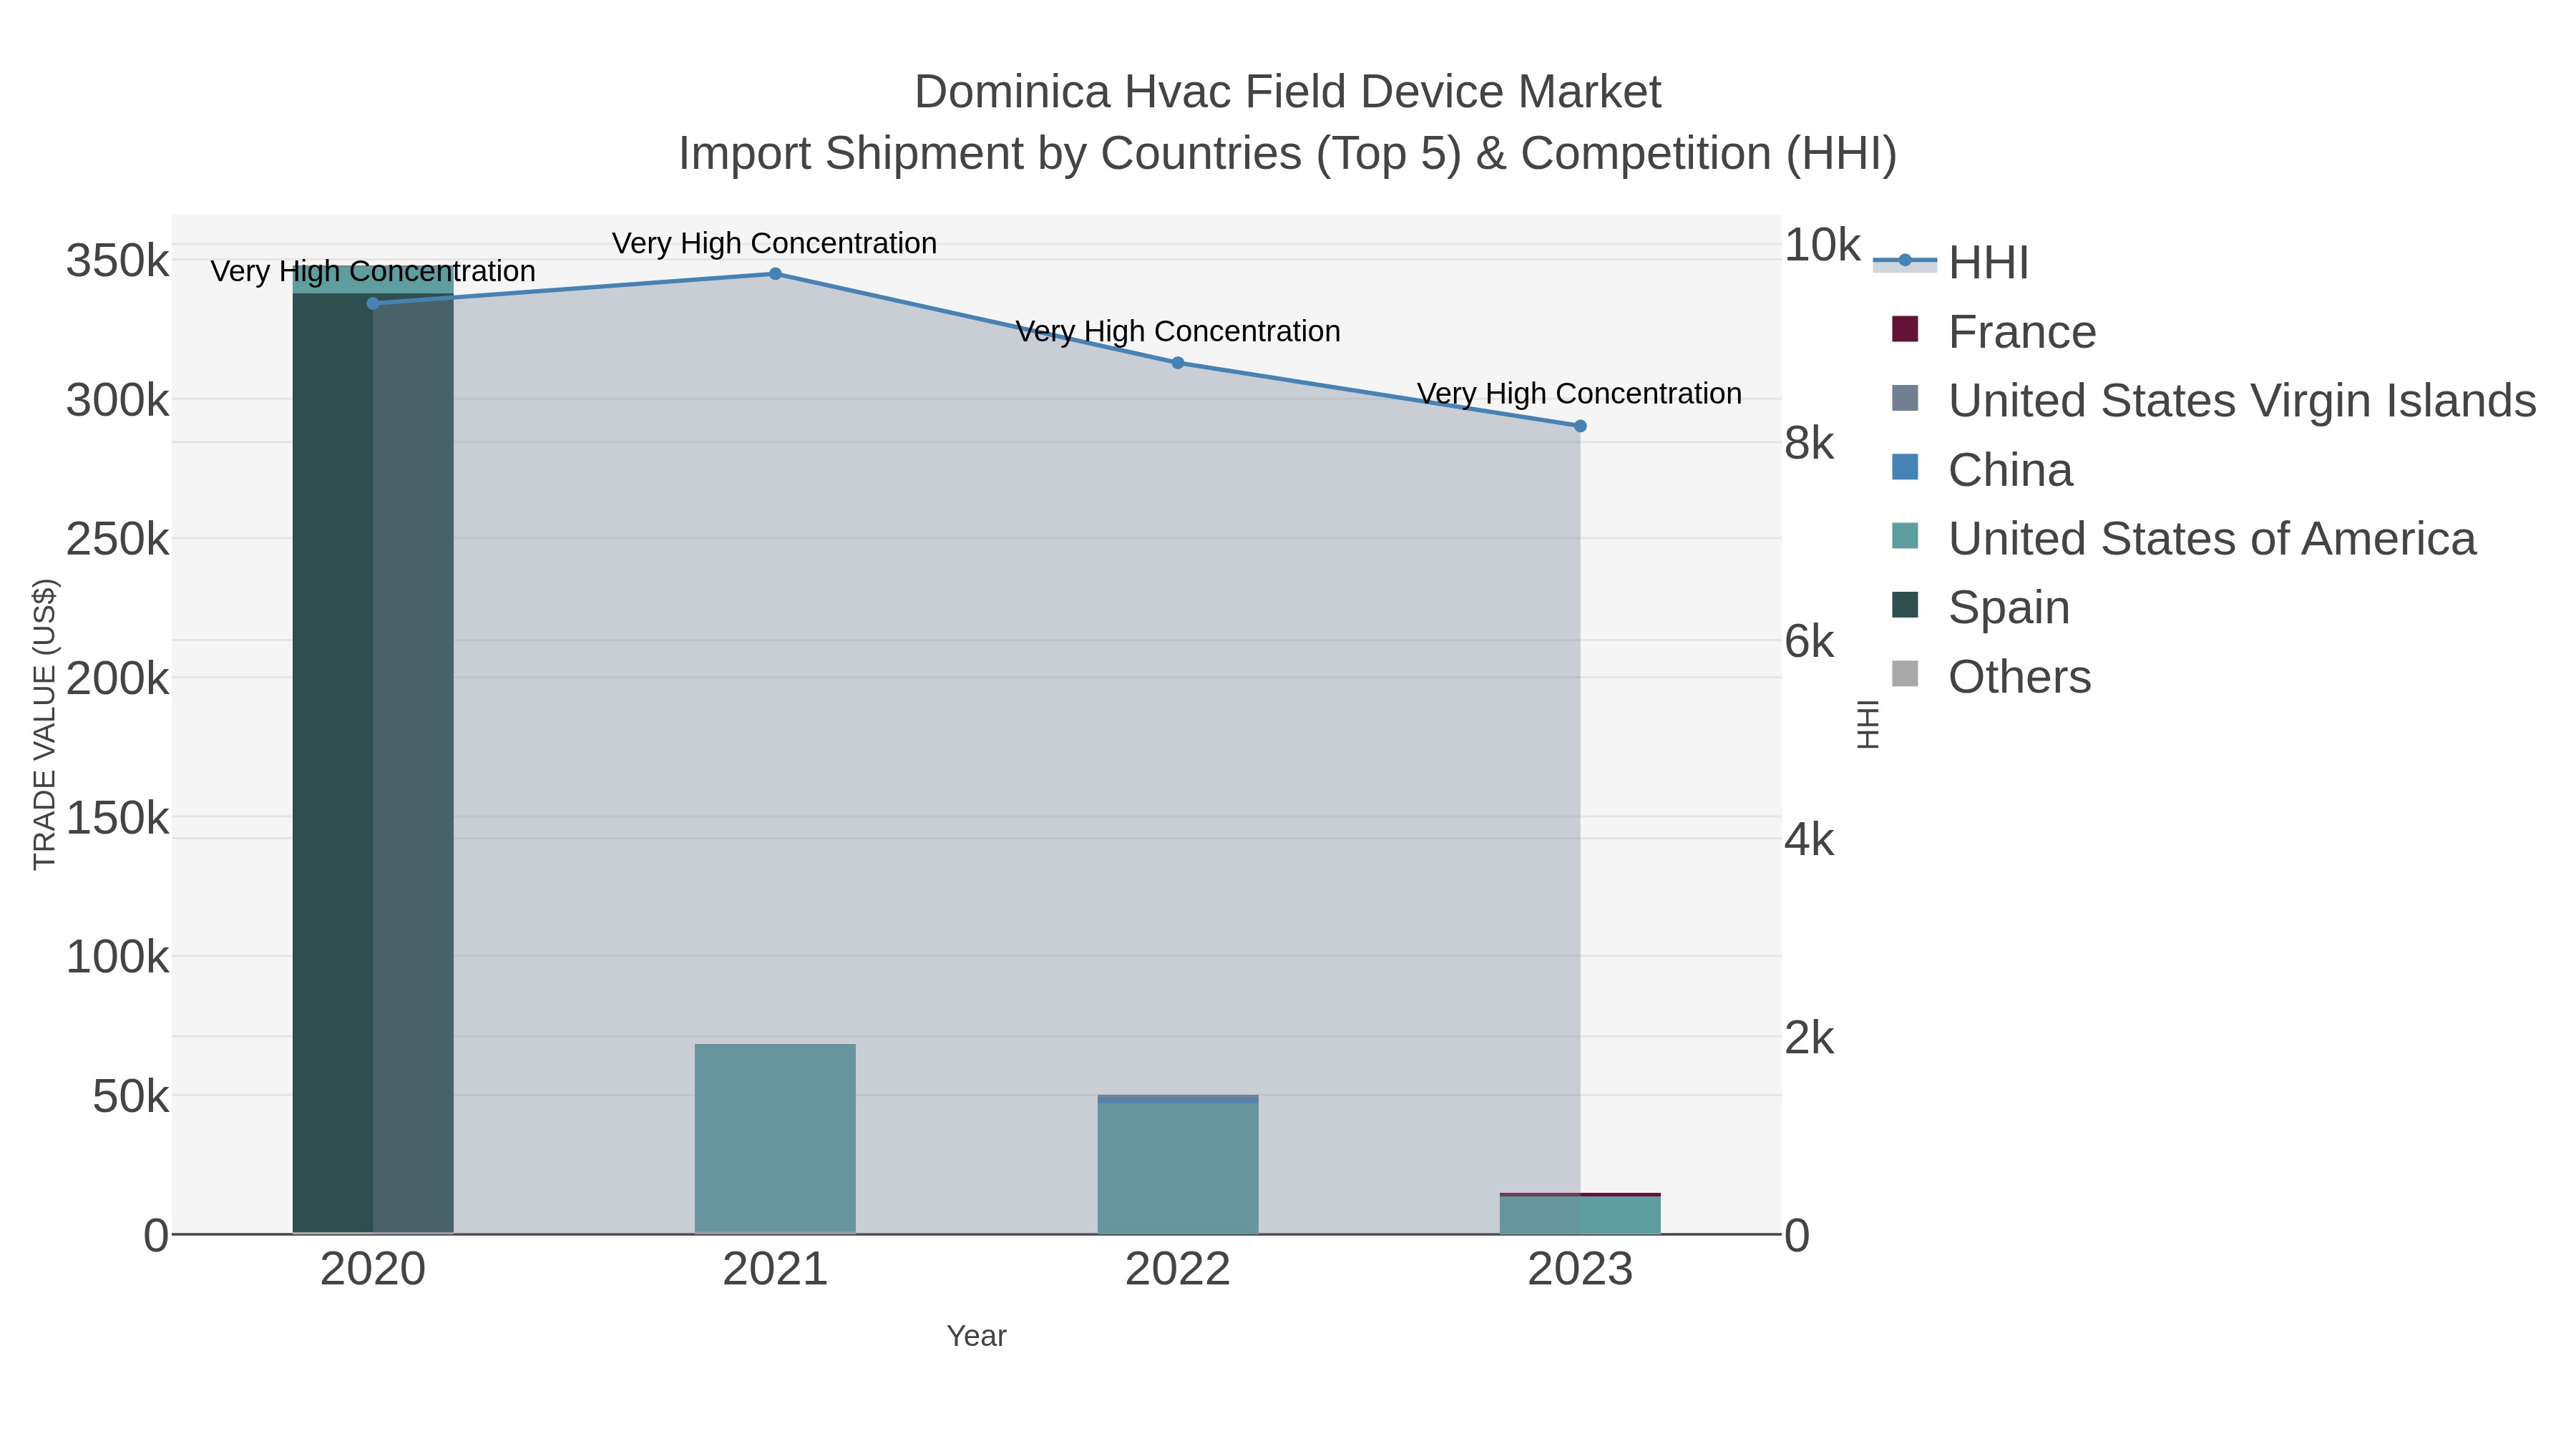Click the 2023 HHI line marker

(1580, 426)
